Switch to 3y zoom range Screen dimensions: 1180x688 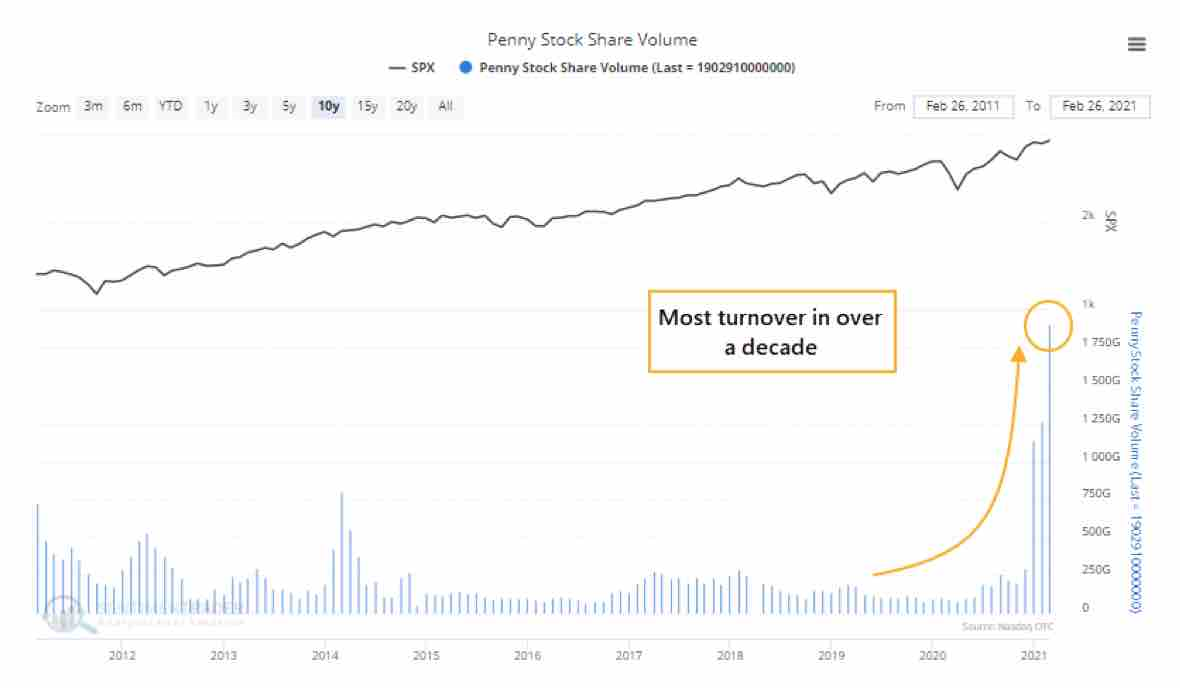(249, 106)
